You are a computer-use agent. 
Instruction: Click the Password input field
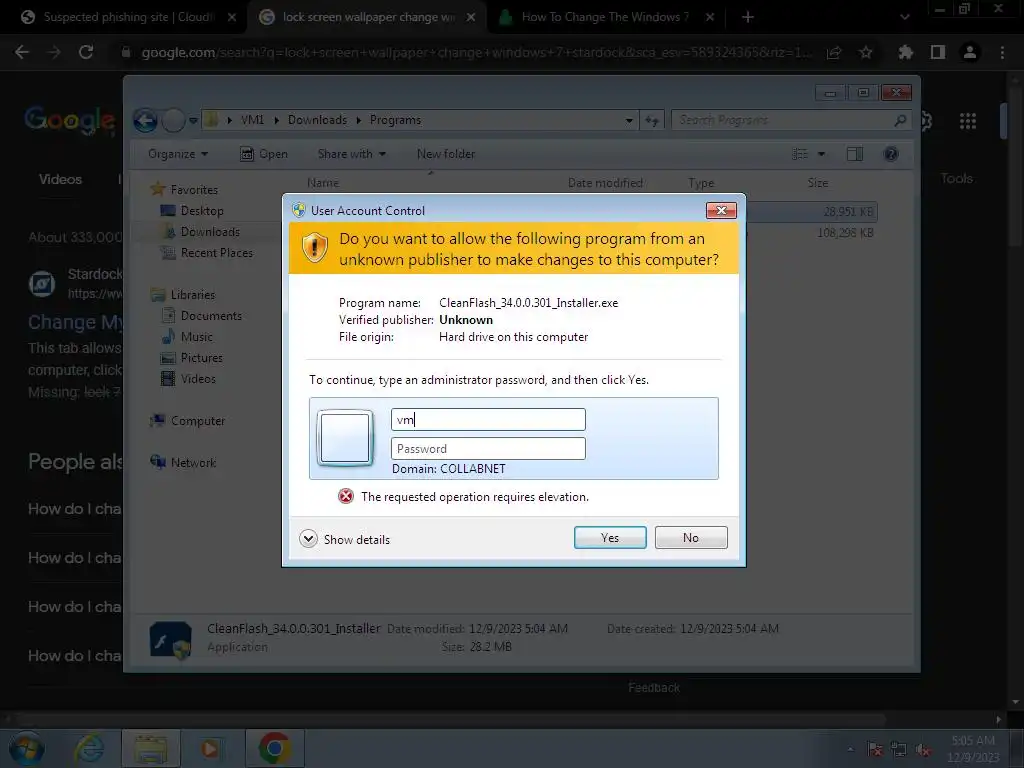pos(488,449)
